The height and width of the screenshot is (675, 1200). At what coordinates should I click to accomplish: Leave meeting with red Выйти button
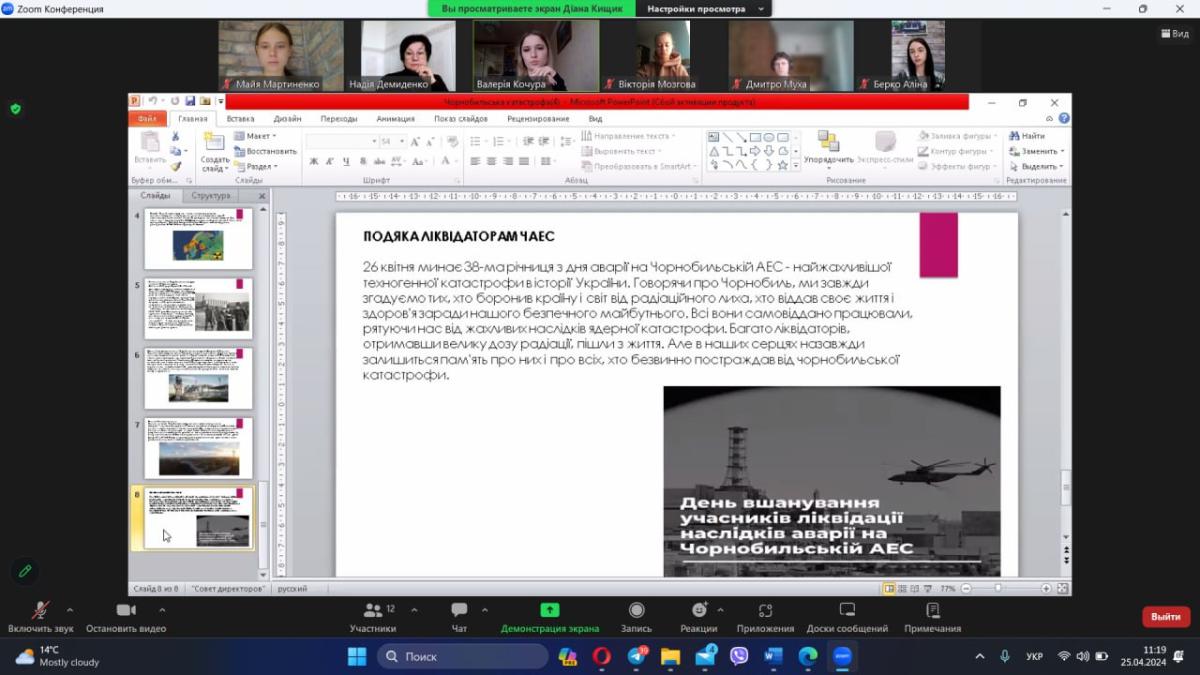coord(1165,617)
